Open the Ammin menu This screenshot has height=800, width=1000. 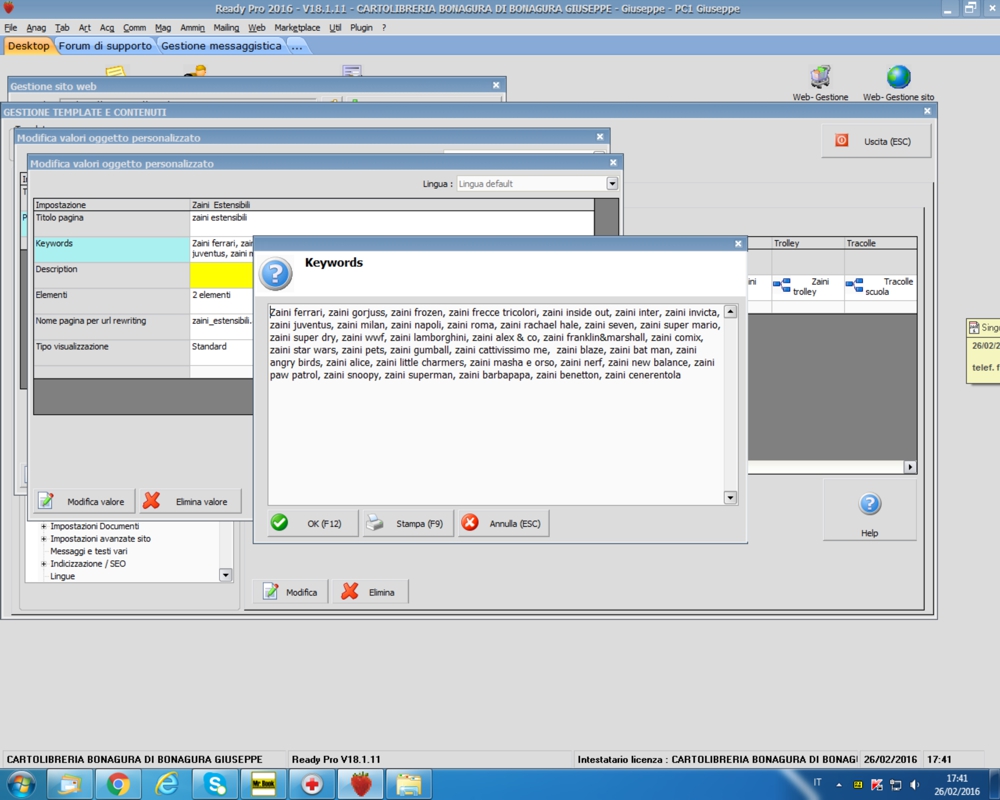(193, 27)
